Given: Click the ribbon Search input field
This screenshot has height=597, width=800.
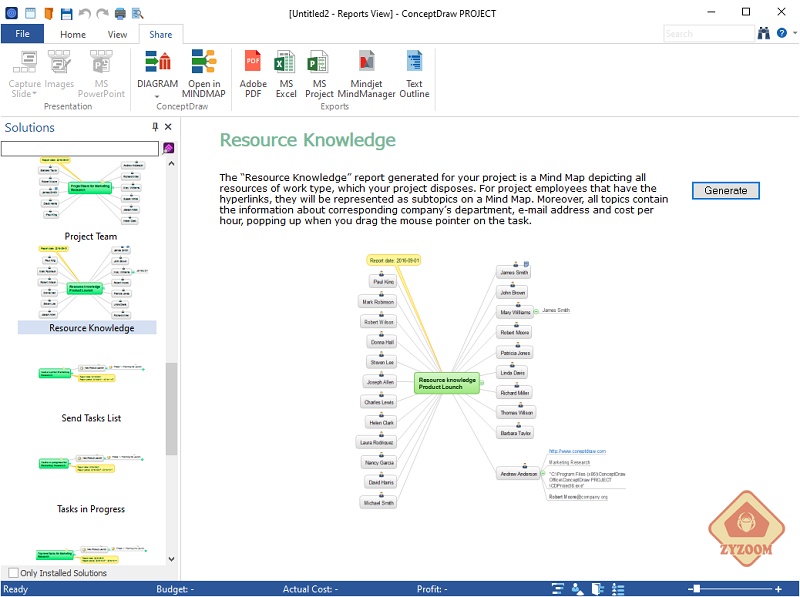Looking at the screenshot, I should (709, 34).
